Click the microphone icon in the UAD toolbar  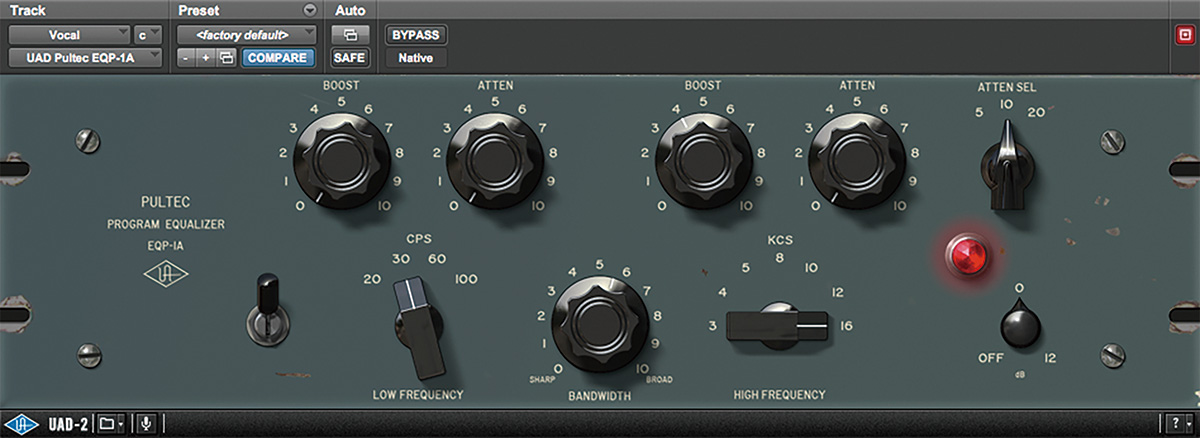145,424
